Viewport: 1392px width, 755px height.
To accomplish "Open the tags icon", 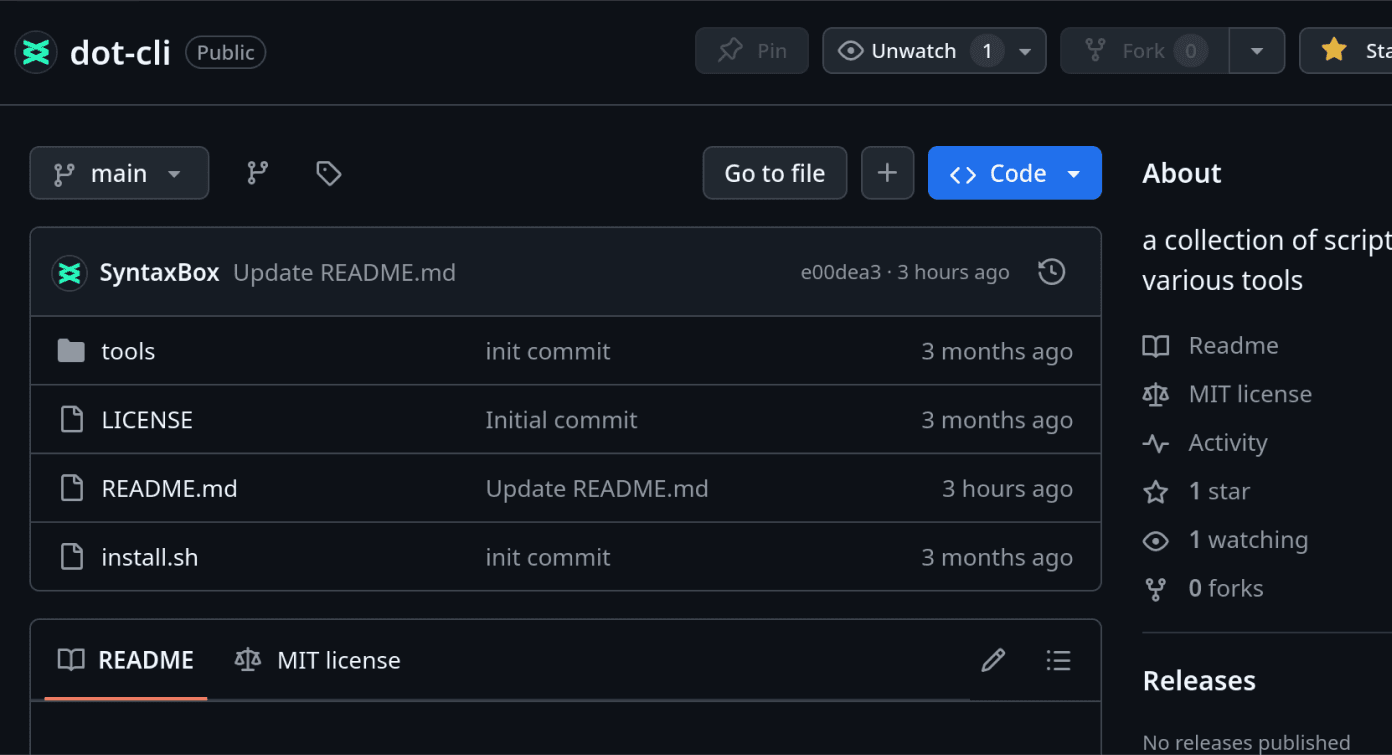I will pos(328,173).
